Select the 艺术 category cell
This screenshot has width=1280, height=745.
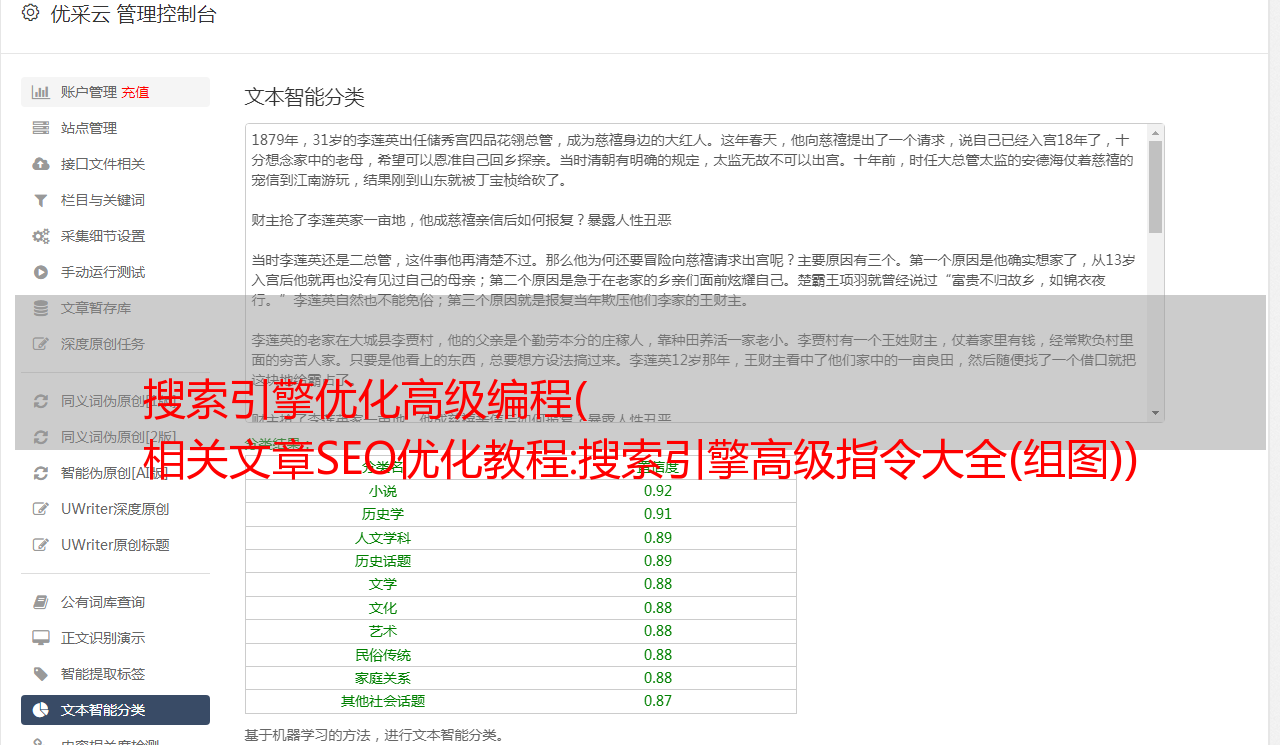pos(383,631)
